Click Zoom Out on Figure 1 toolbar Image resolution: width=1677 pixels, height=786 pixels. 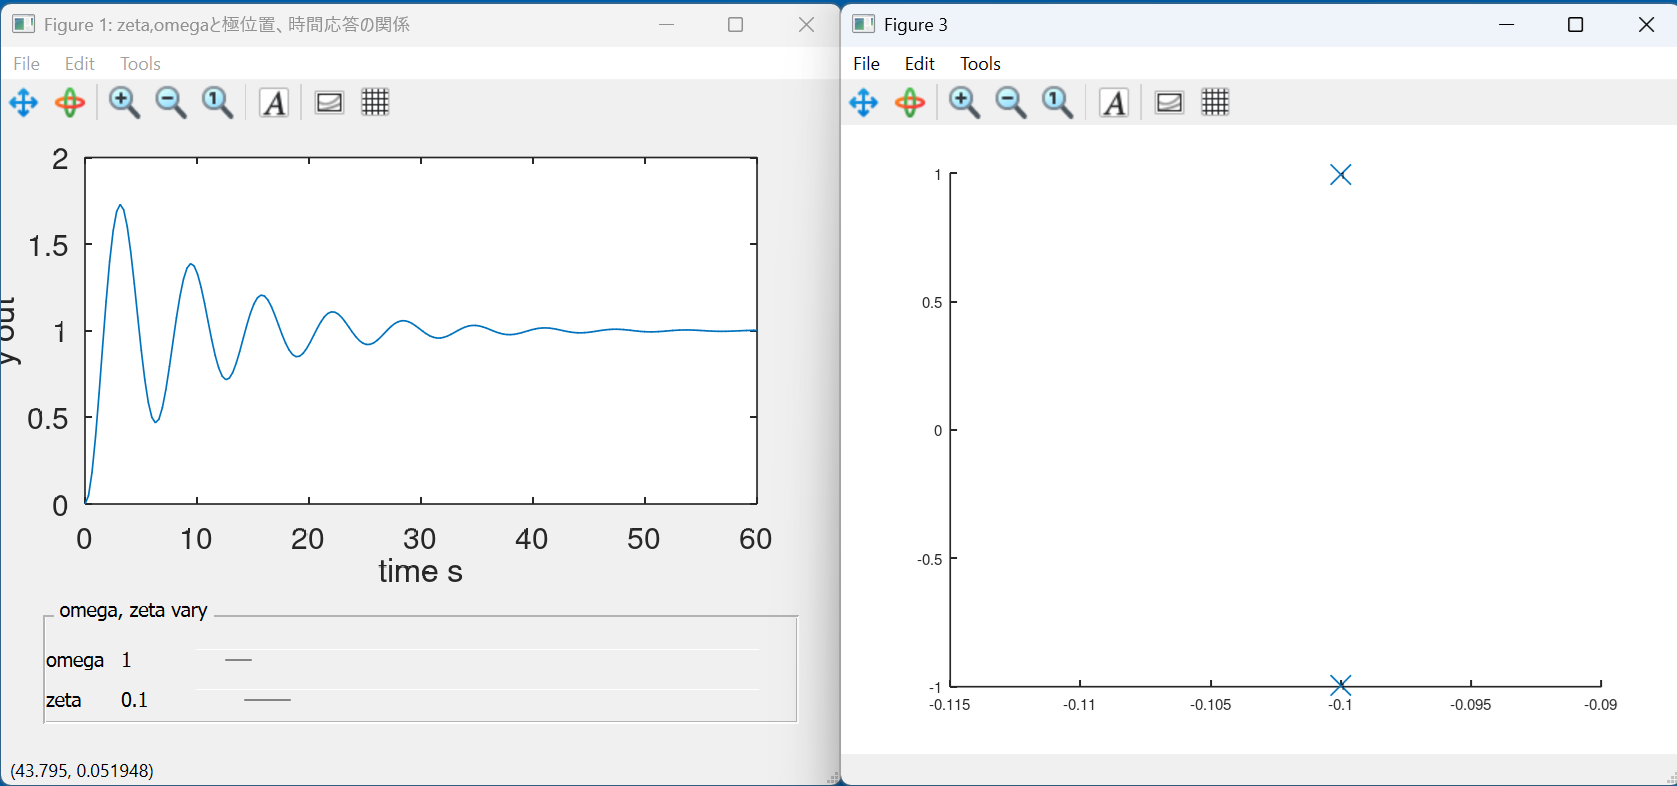point(171,103)
